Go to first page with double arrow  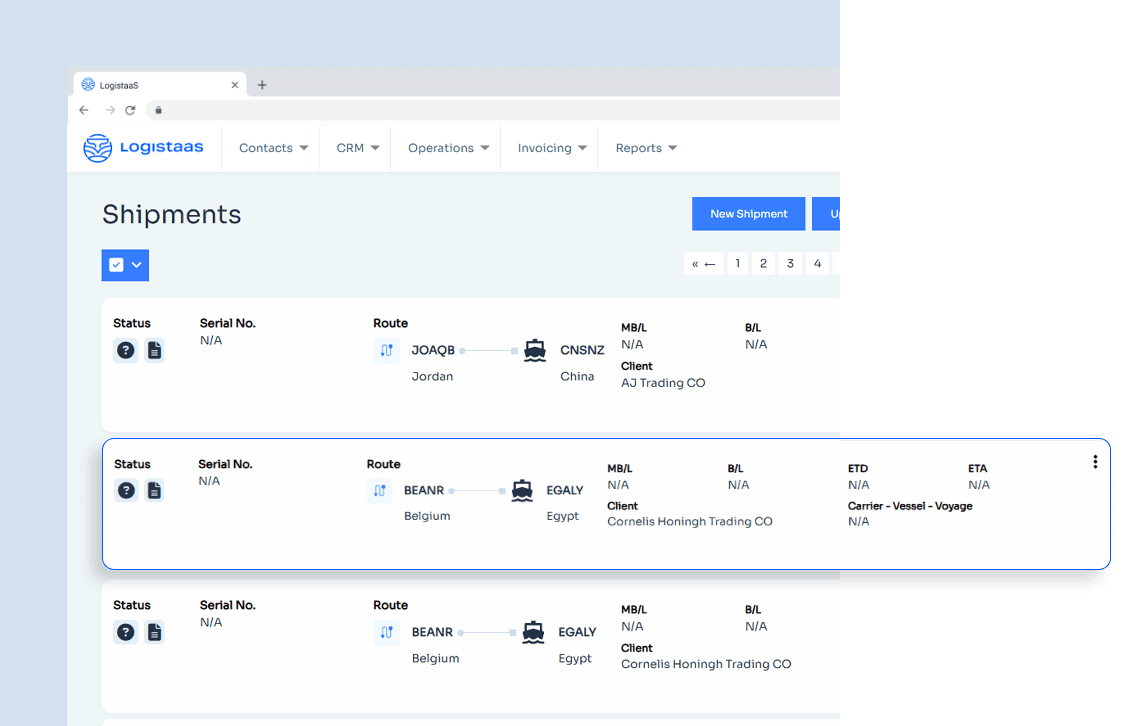[x=695, y=264]
